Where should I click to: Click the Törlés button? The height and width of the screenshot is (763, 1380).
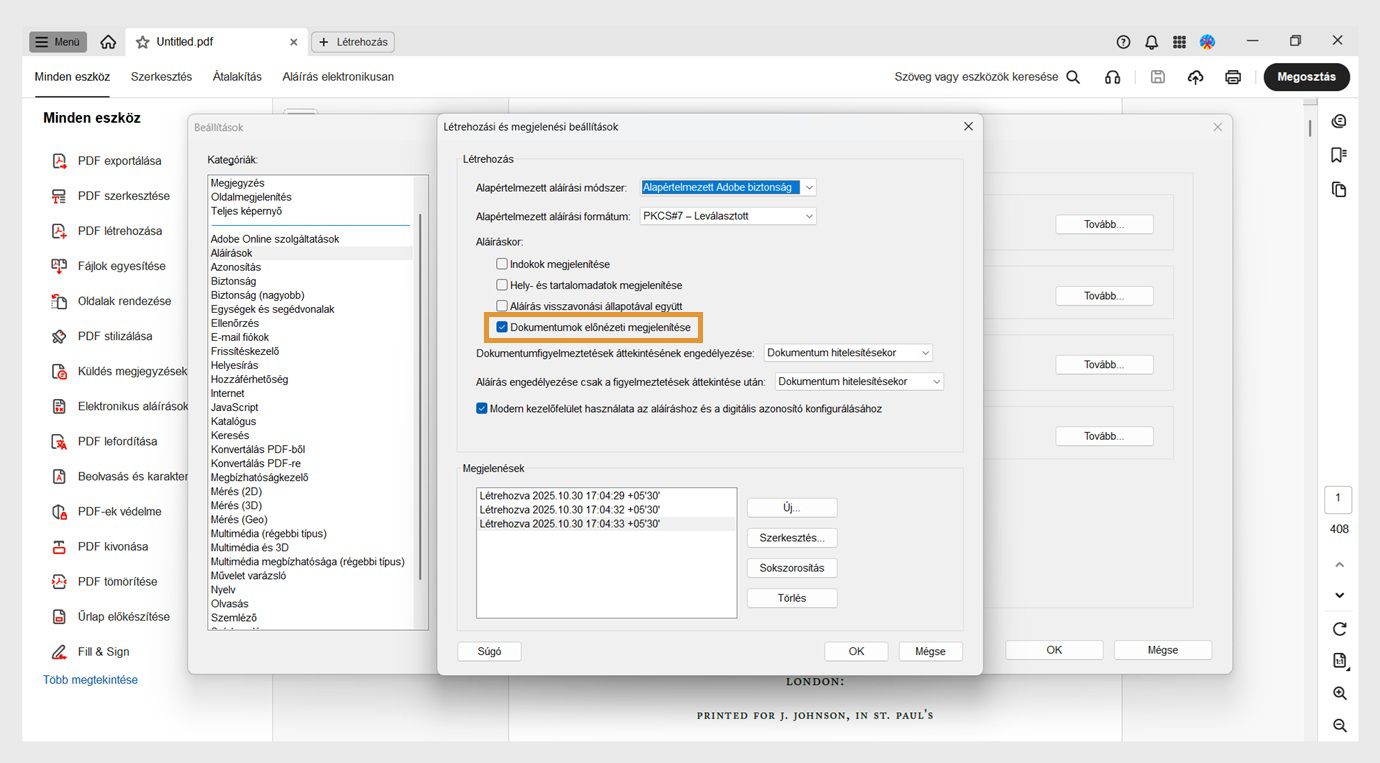click(x=792, y=598)
